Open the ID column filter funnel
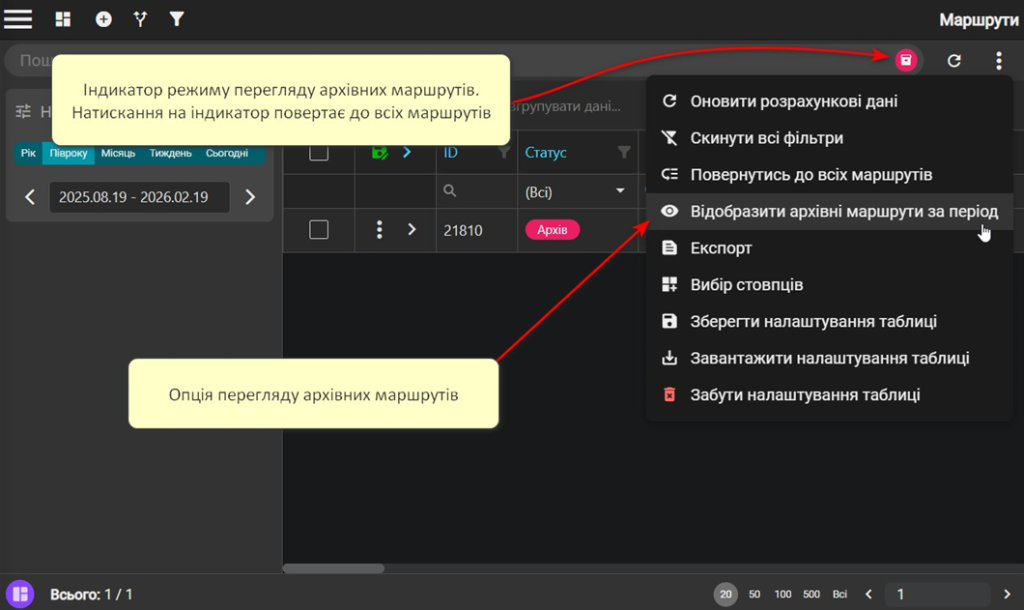 (x=504, y=152)
